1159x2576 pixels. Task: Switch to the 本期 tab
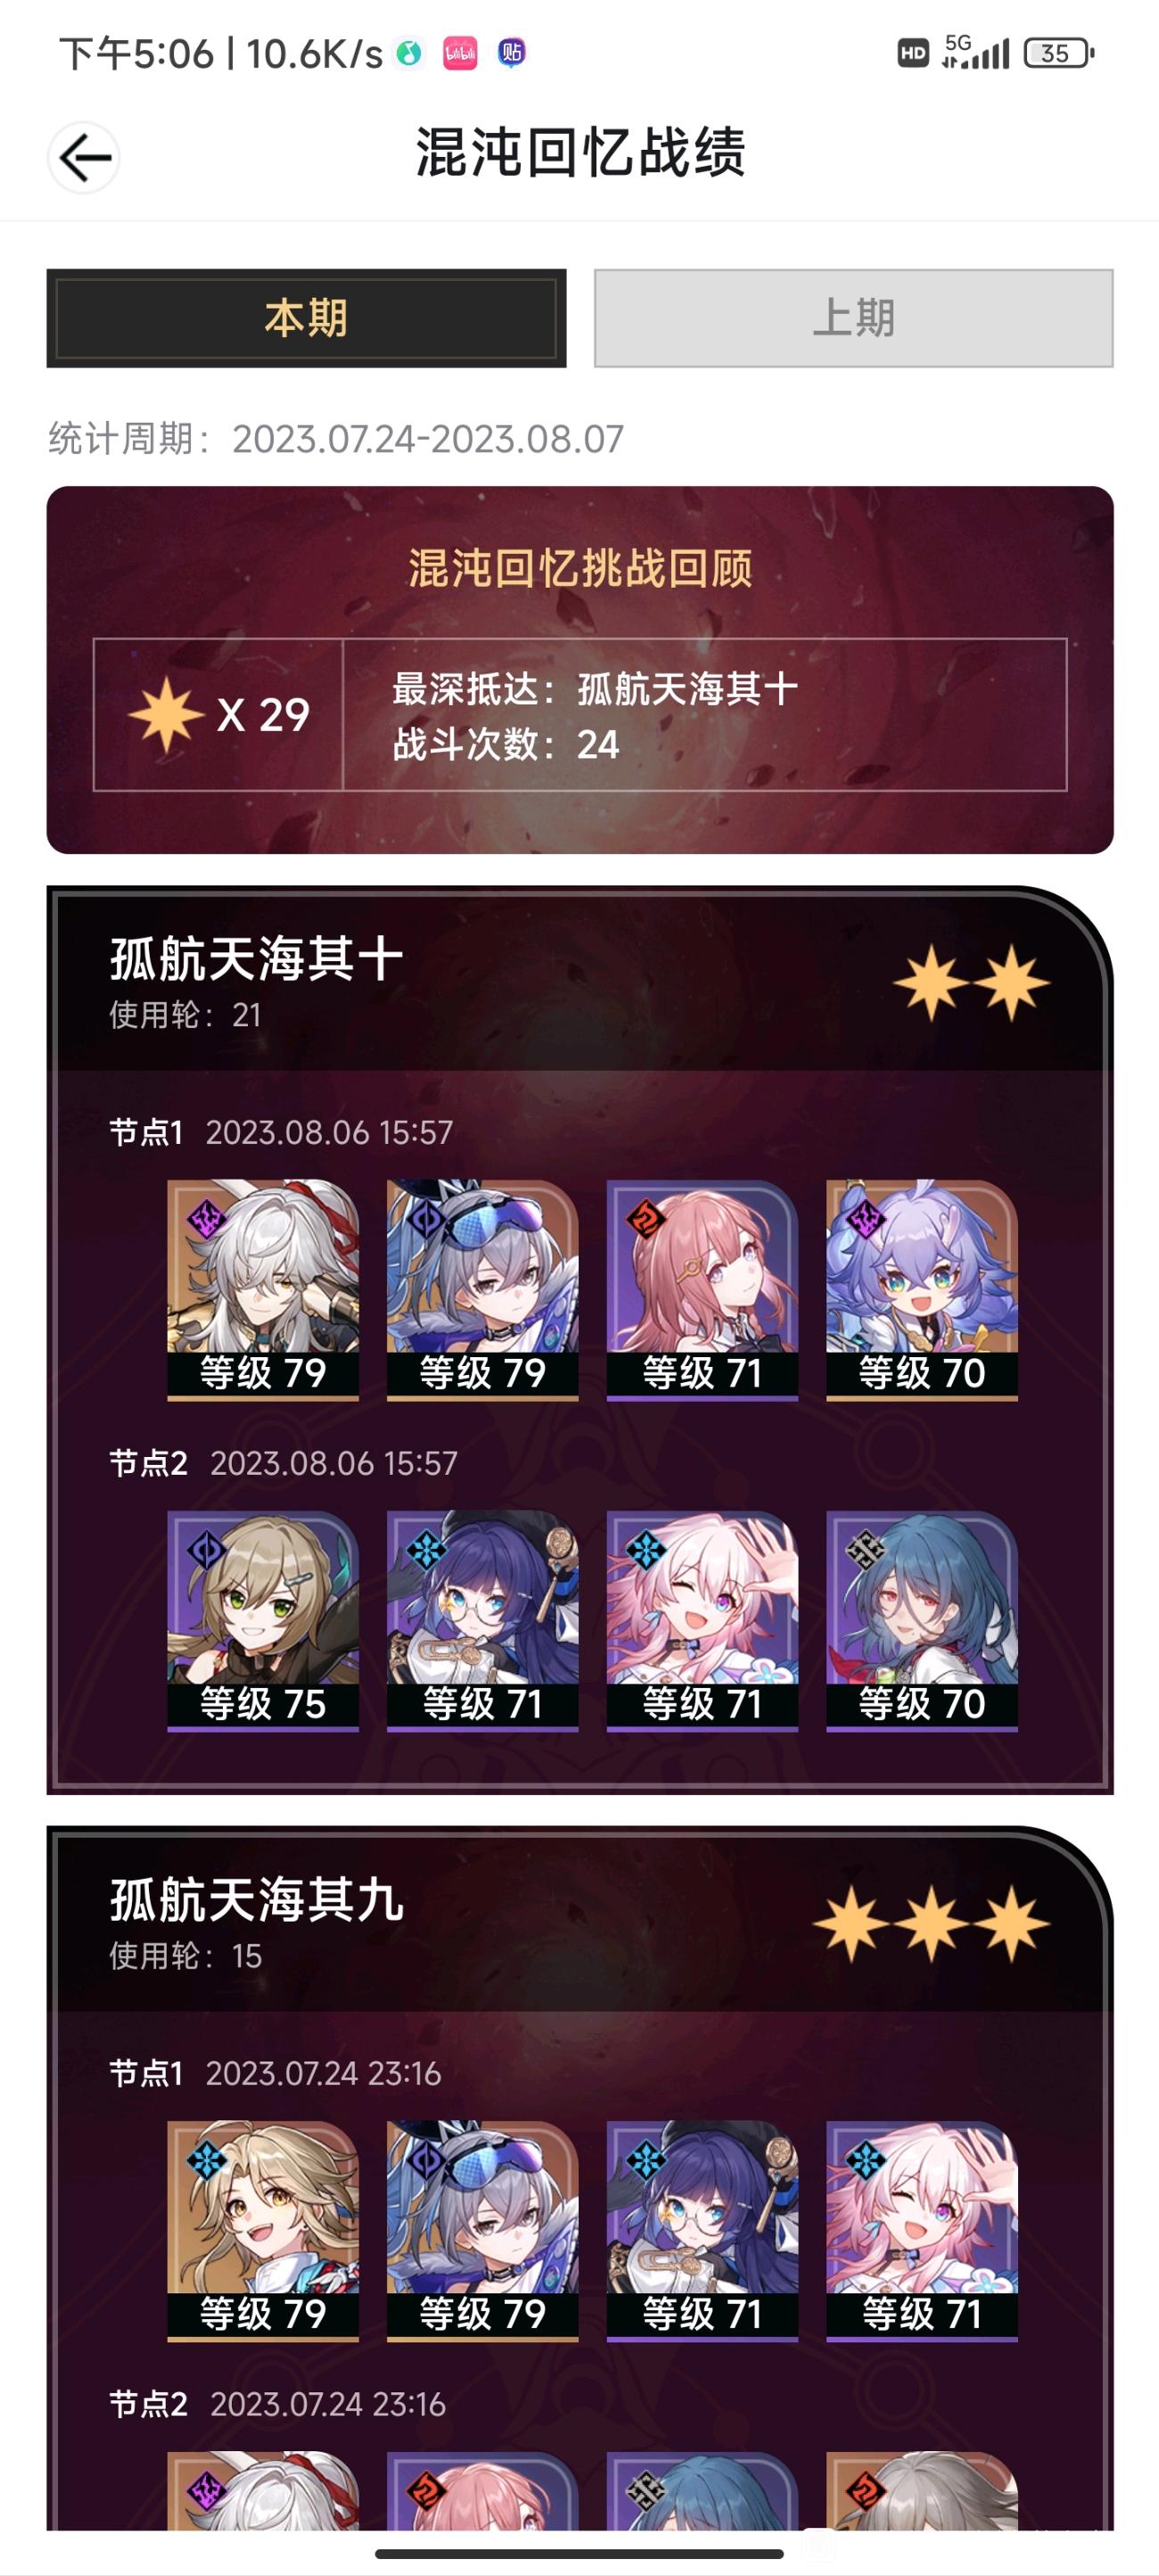[306, 318]
